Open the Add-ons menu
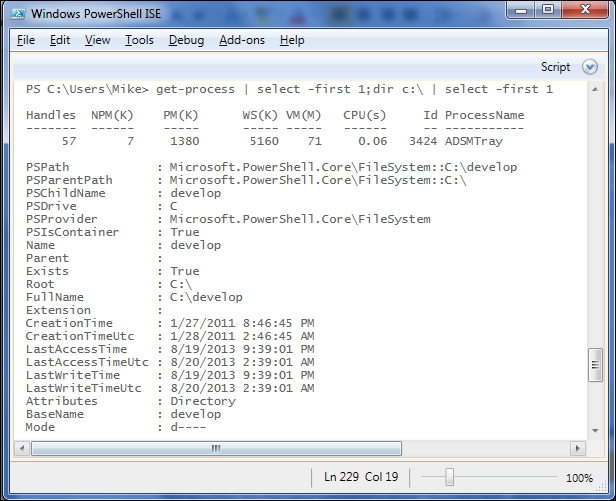Image resolution: width=616 pixels, height=501 pixels. [242, 40]
